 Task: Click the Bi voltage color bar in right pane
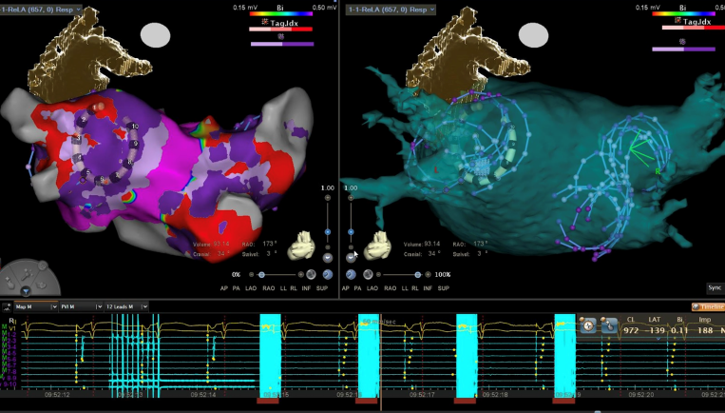coord(684,13)
